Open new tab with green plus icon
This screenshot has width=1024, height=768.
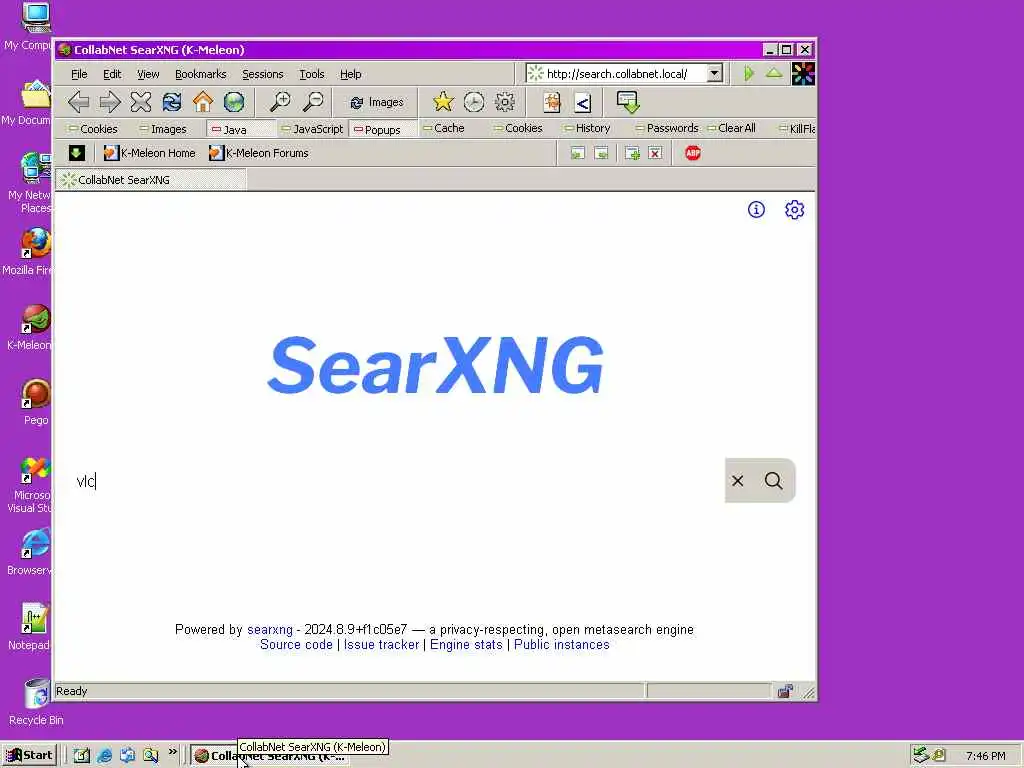pos(632,153)
